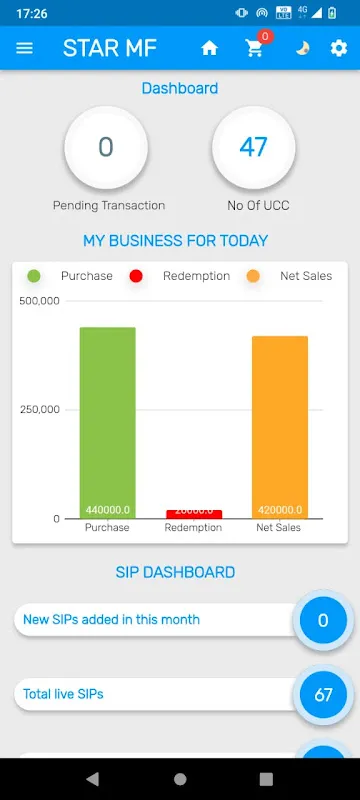Tap the Total live SIPs 67 badge
The height and width of the screenshot is (800, 360).
[x=323, y=695]
